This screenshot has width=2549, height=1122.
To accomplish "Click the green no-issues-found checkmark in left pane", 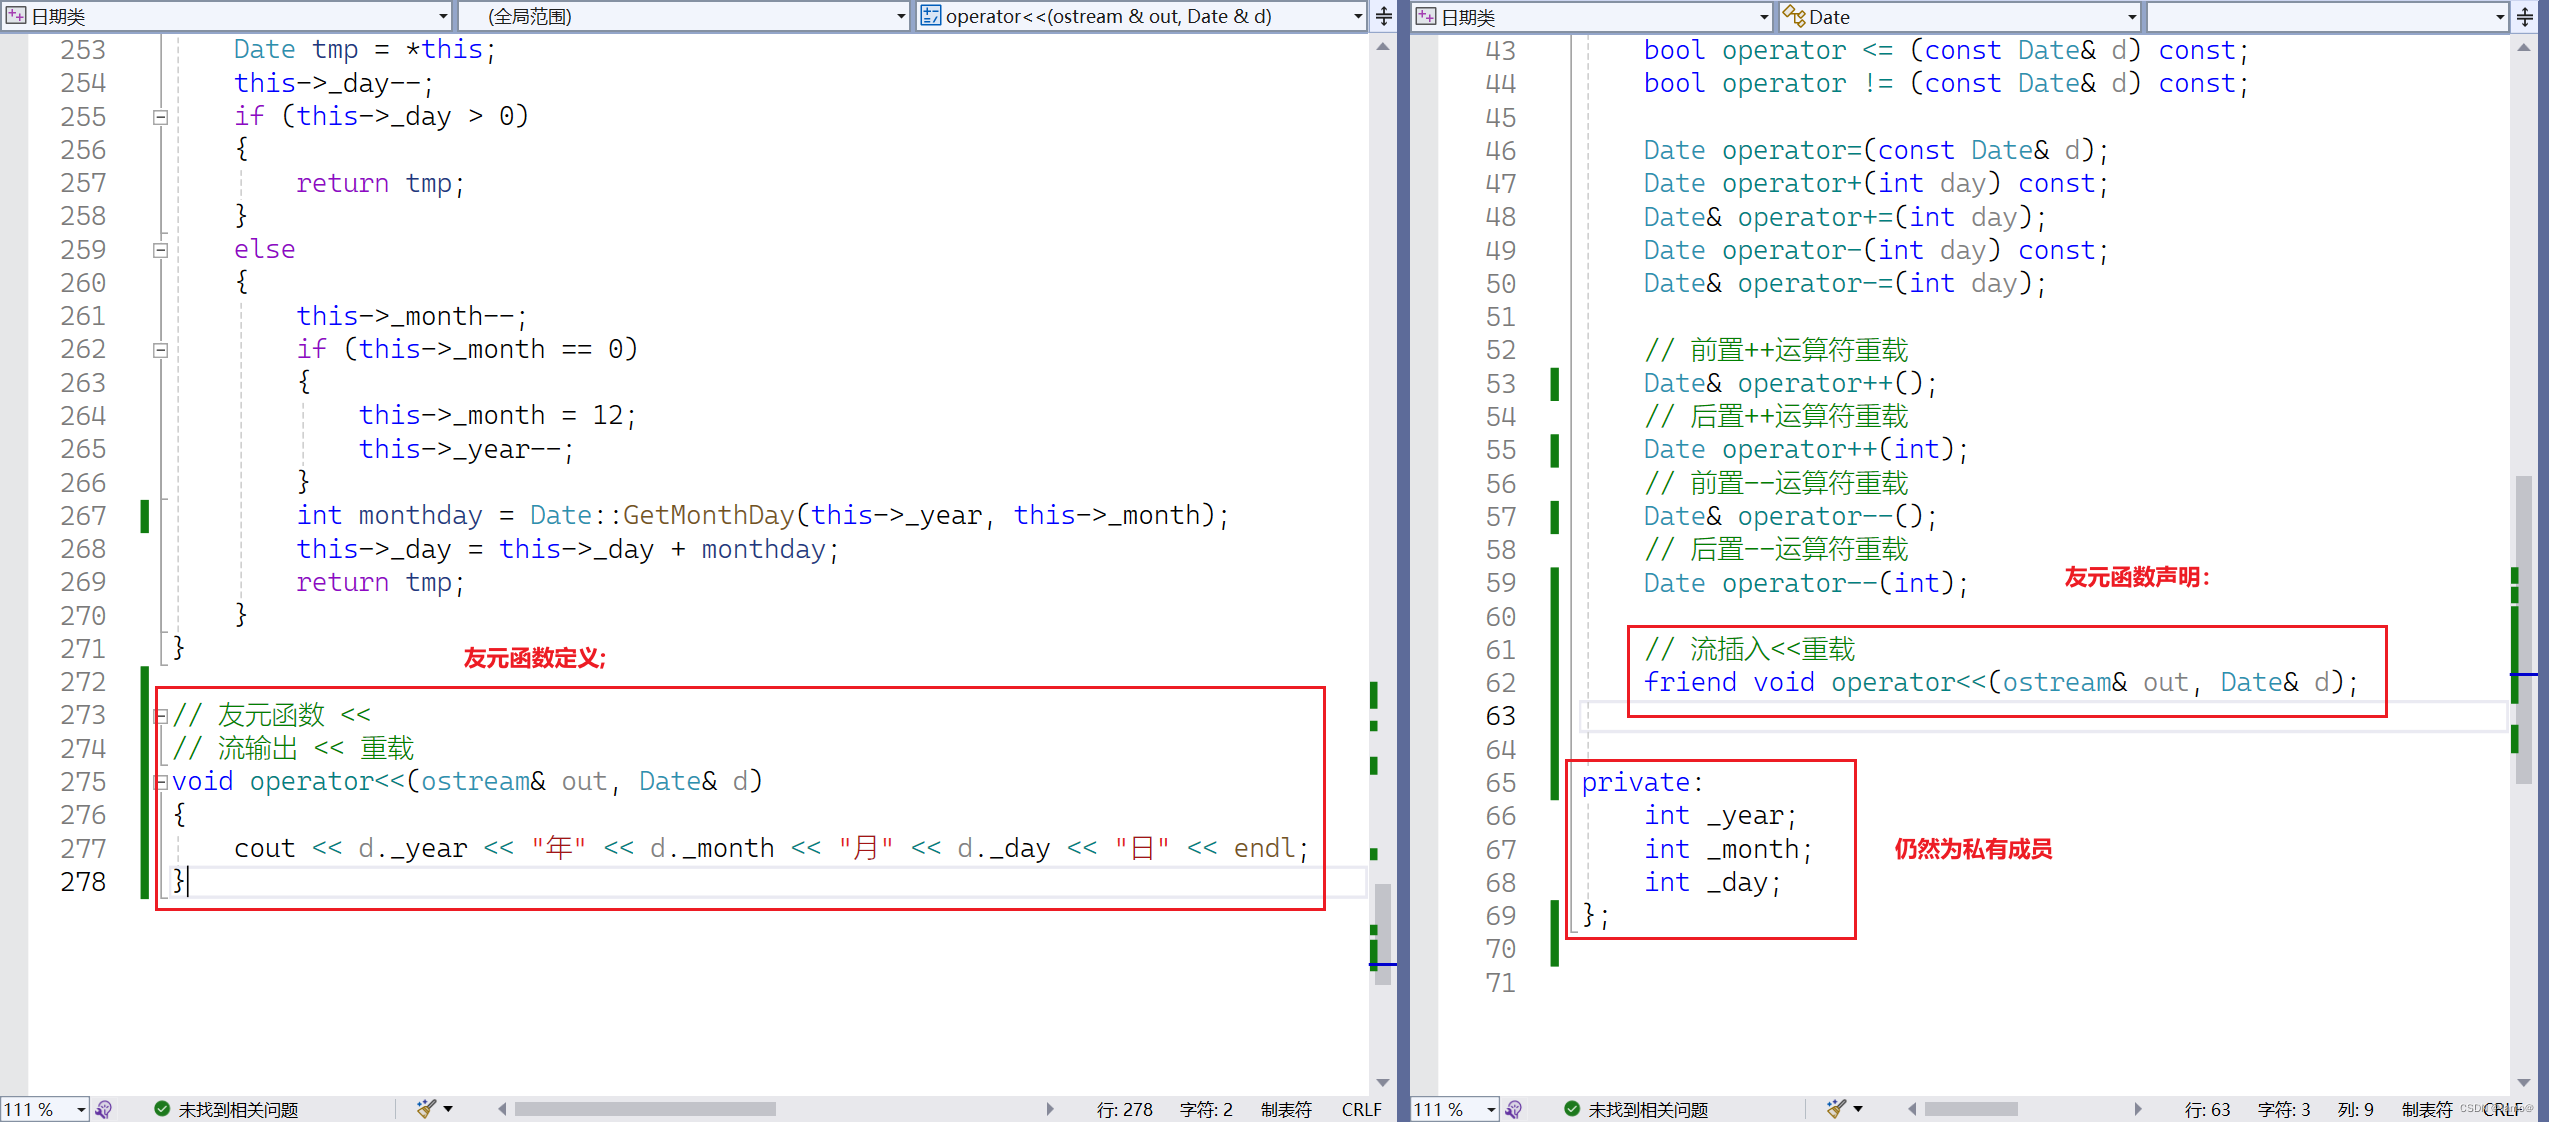I will point(162,1109).
